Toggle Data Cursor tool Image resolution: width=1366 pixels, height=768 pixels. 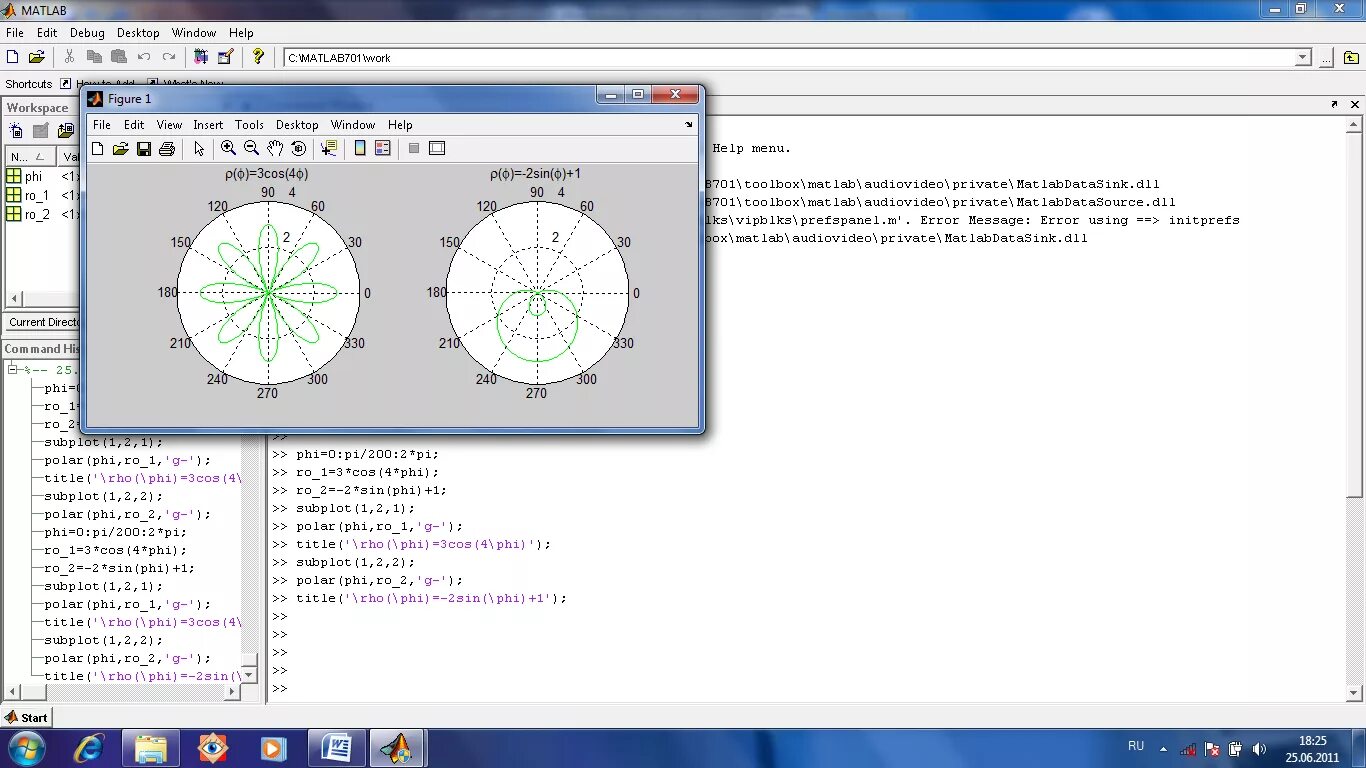pos(328,148)
